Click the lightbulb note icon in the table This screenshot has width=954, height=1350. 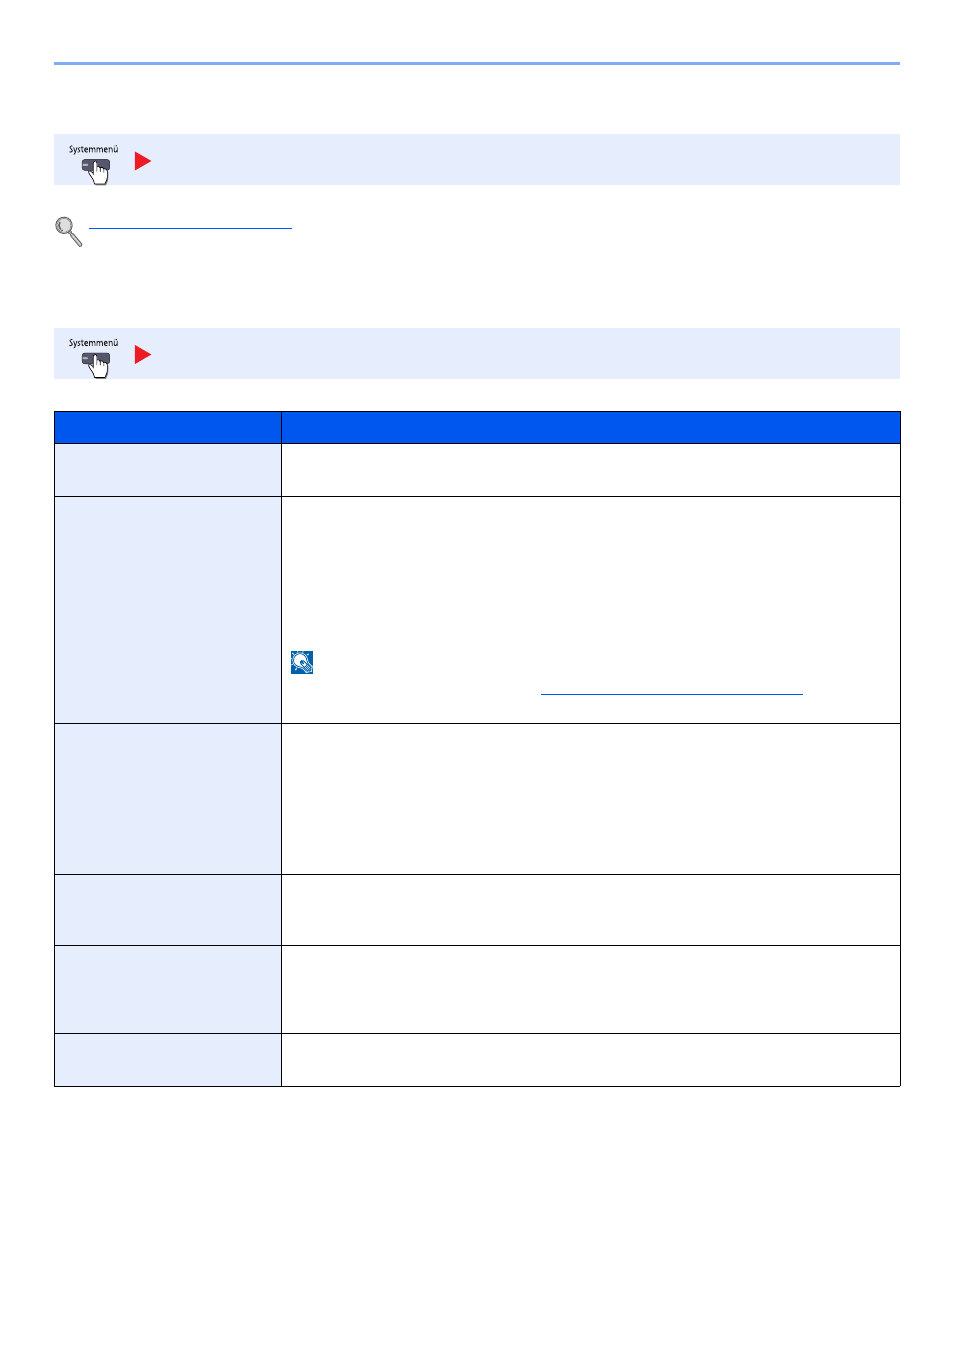(x=302, y=662)
